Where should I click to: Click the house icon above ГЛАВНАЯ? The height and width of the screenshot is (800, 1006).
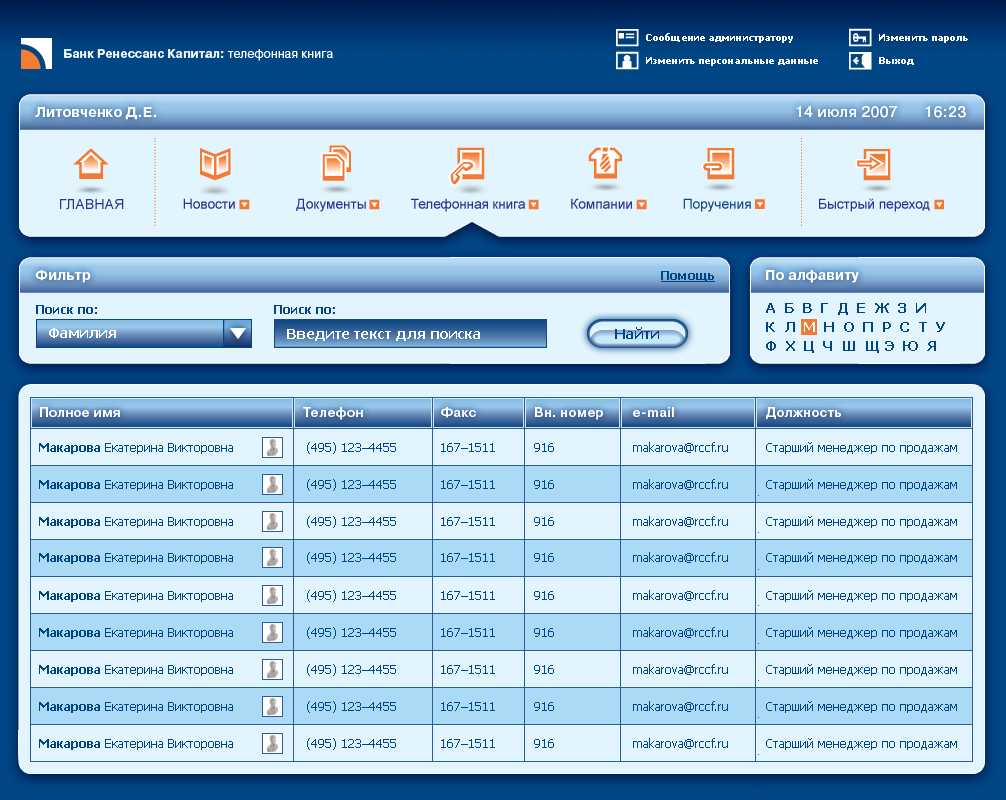click(x=91, y=164)
